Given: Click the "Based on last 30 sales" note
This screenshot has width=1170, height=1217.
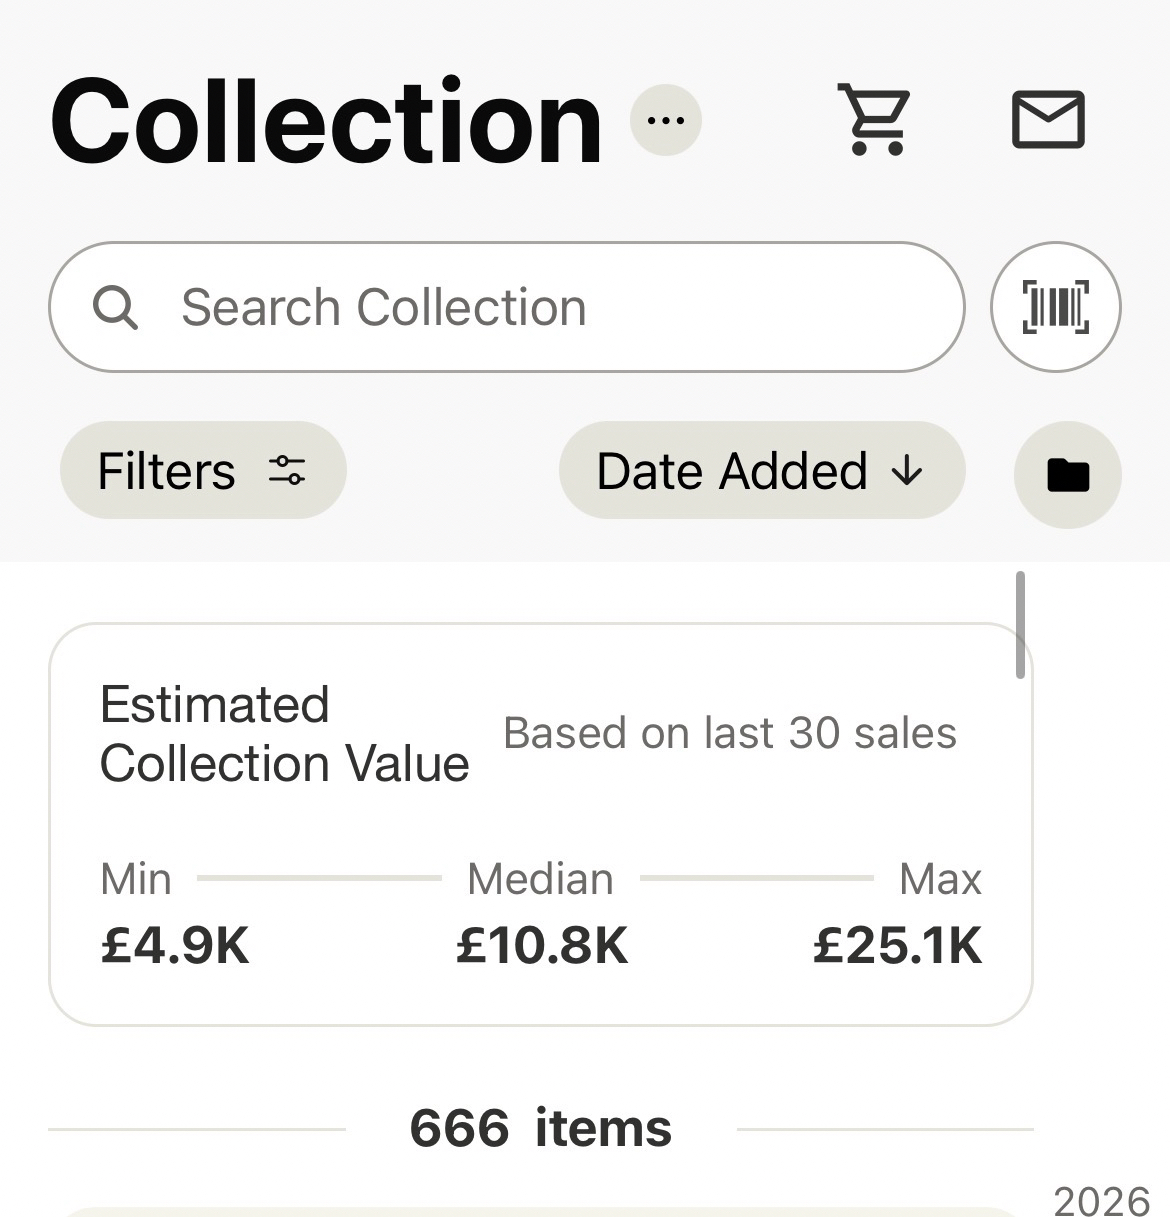Looking at the screenshot, I should (x=730, y=733).
